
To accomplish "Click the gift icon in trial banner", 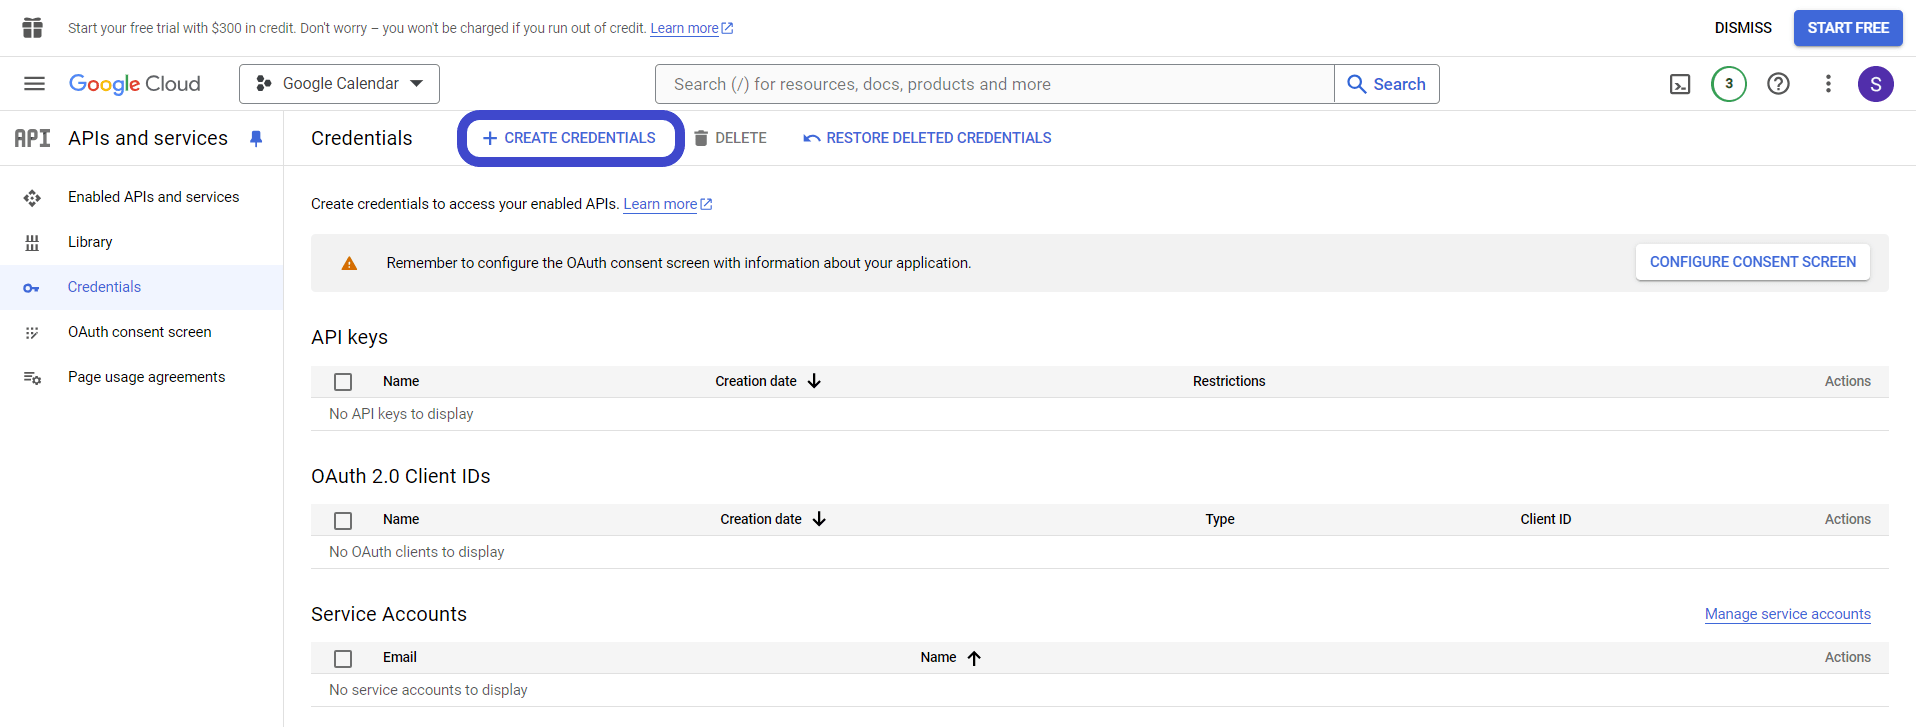I will coord(33,28).
